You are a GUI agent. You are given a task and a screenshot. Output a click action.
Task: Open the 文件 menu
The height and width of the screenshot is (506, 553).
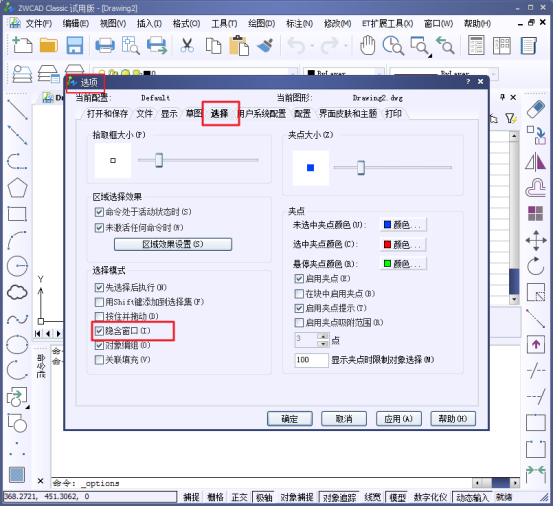point(38,24)
